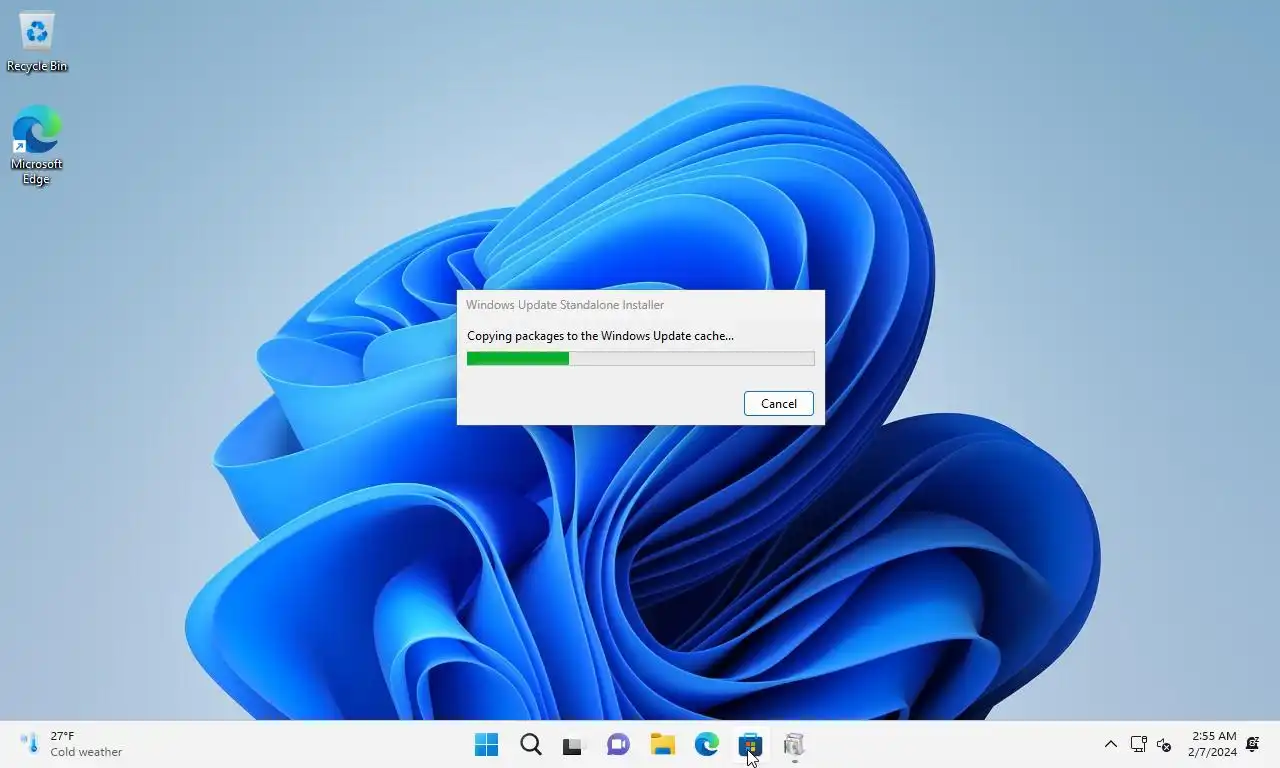Launch Microsoft Edge from the taskbar

(706, 744)
